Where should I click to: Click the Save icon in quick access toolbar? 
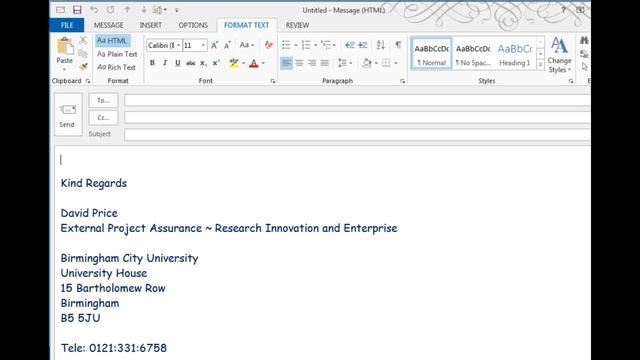(x=77, y=10)
